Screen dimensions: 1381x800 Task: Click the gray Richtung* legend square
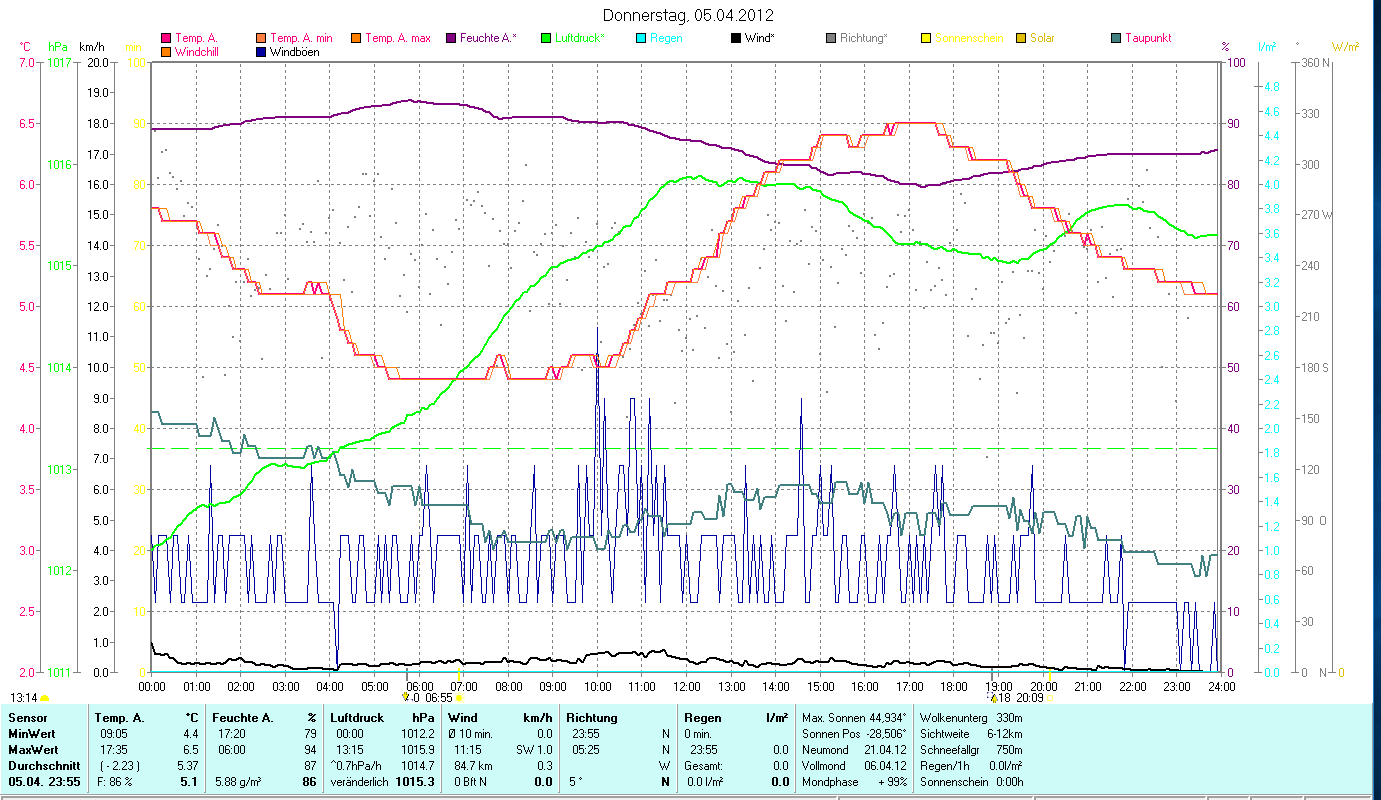click(x=830, y=39)
